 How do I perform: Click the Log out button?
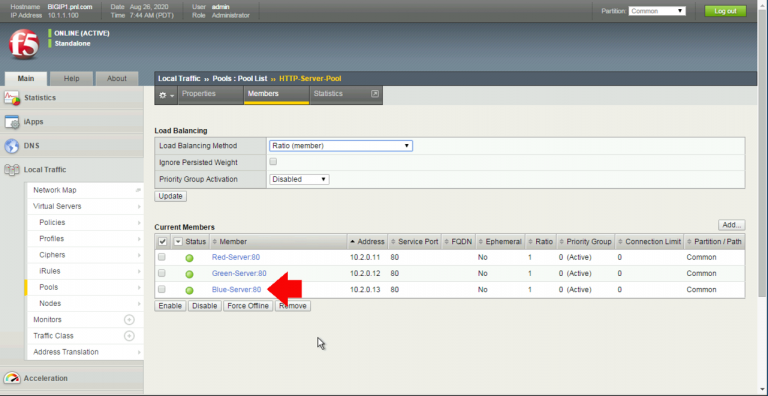point(725,11)
